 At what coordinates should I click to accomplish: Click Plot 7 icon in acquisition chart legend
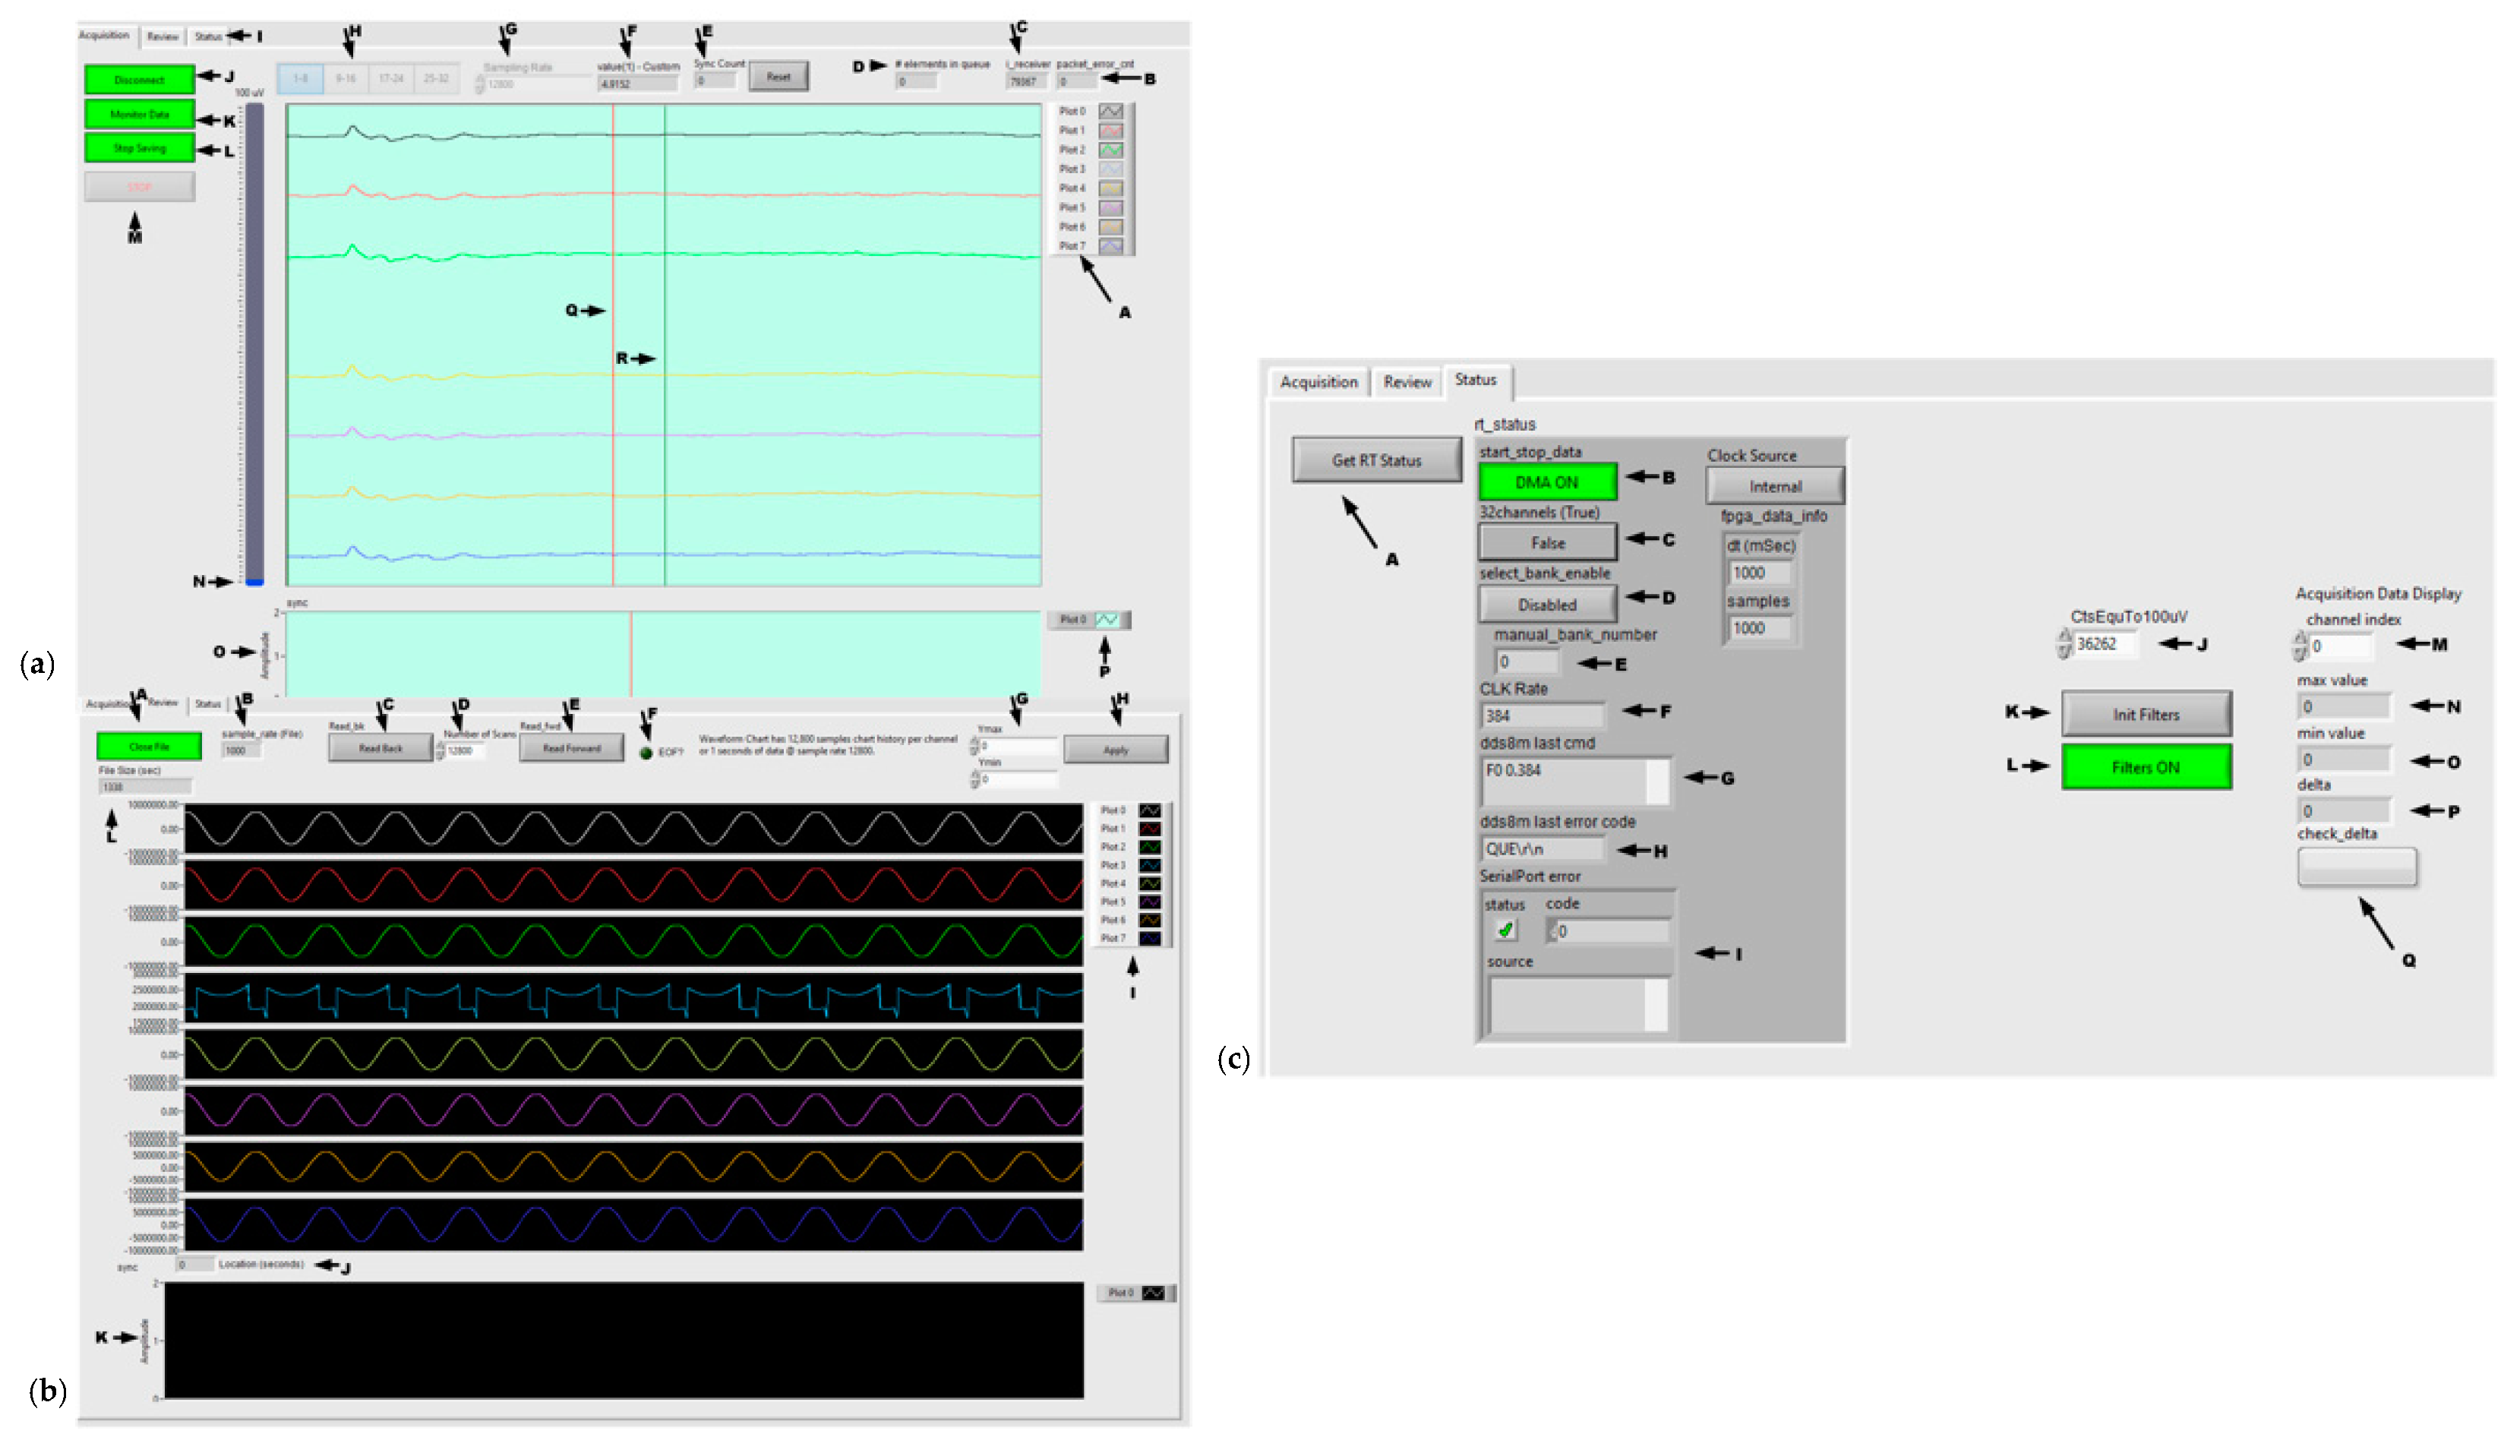[x=1110, y=246]
